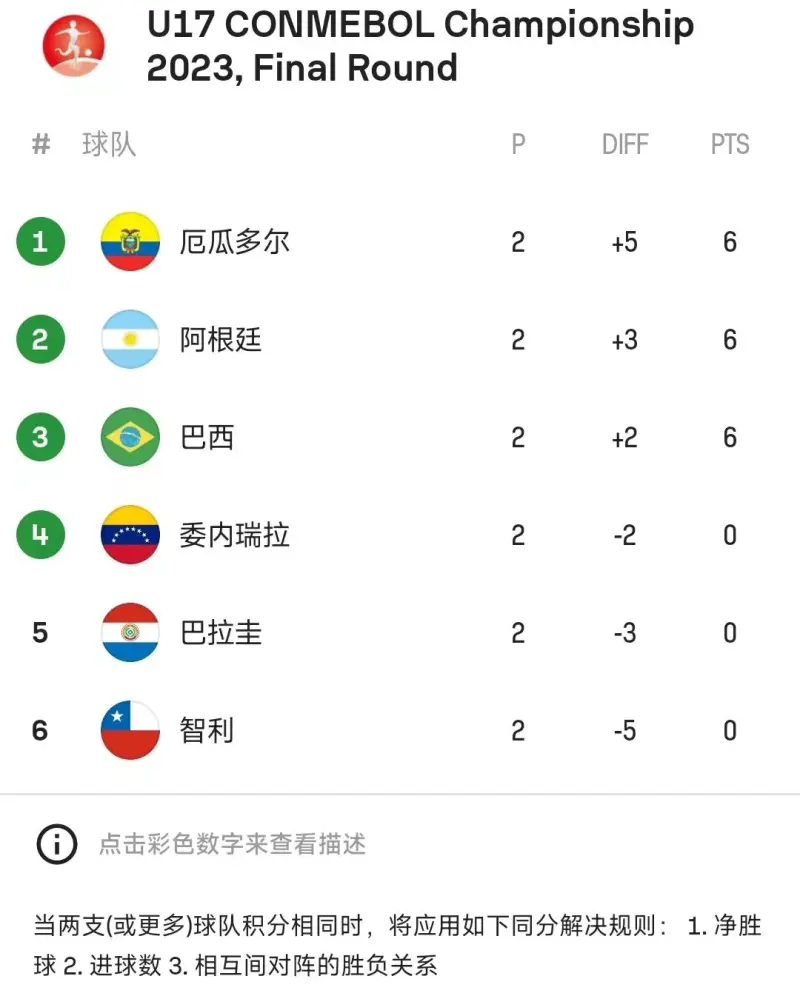800x996 pixels.
Task: Tap the Venezuela flag icon
Action: [x=130, y=535]
